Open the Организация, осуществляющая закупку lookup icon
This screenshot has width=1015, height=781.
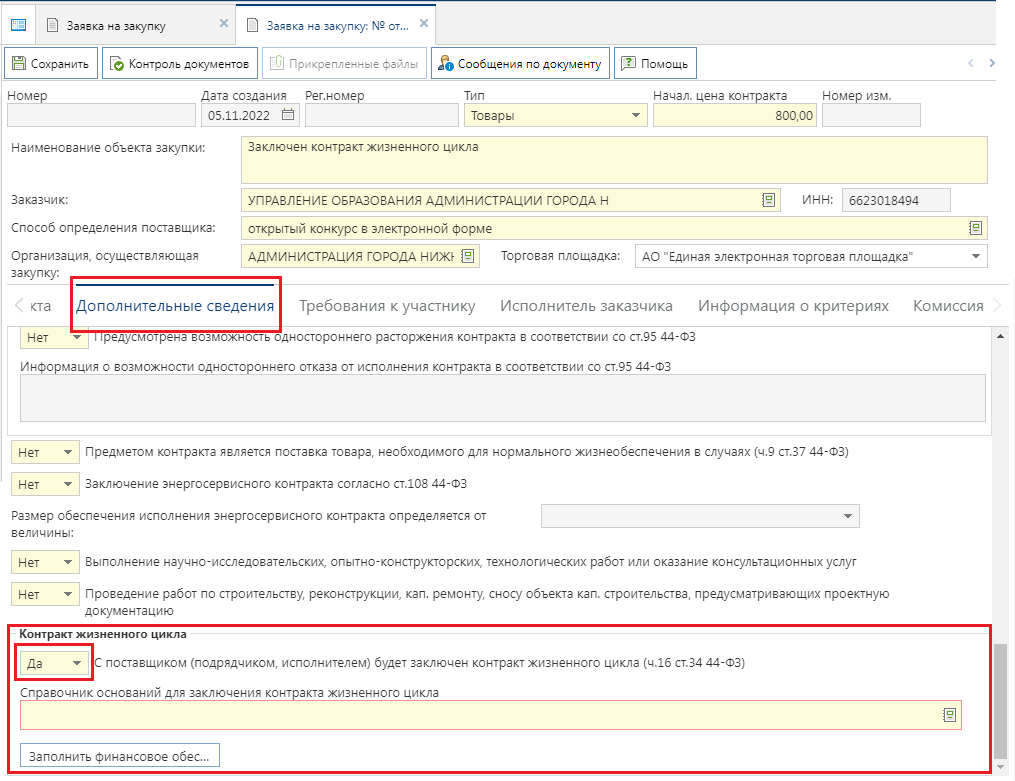point(467,256)
